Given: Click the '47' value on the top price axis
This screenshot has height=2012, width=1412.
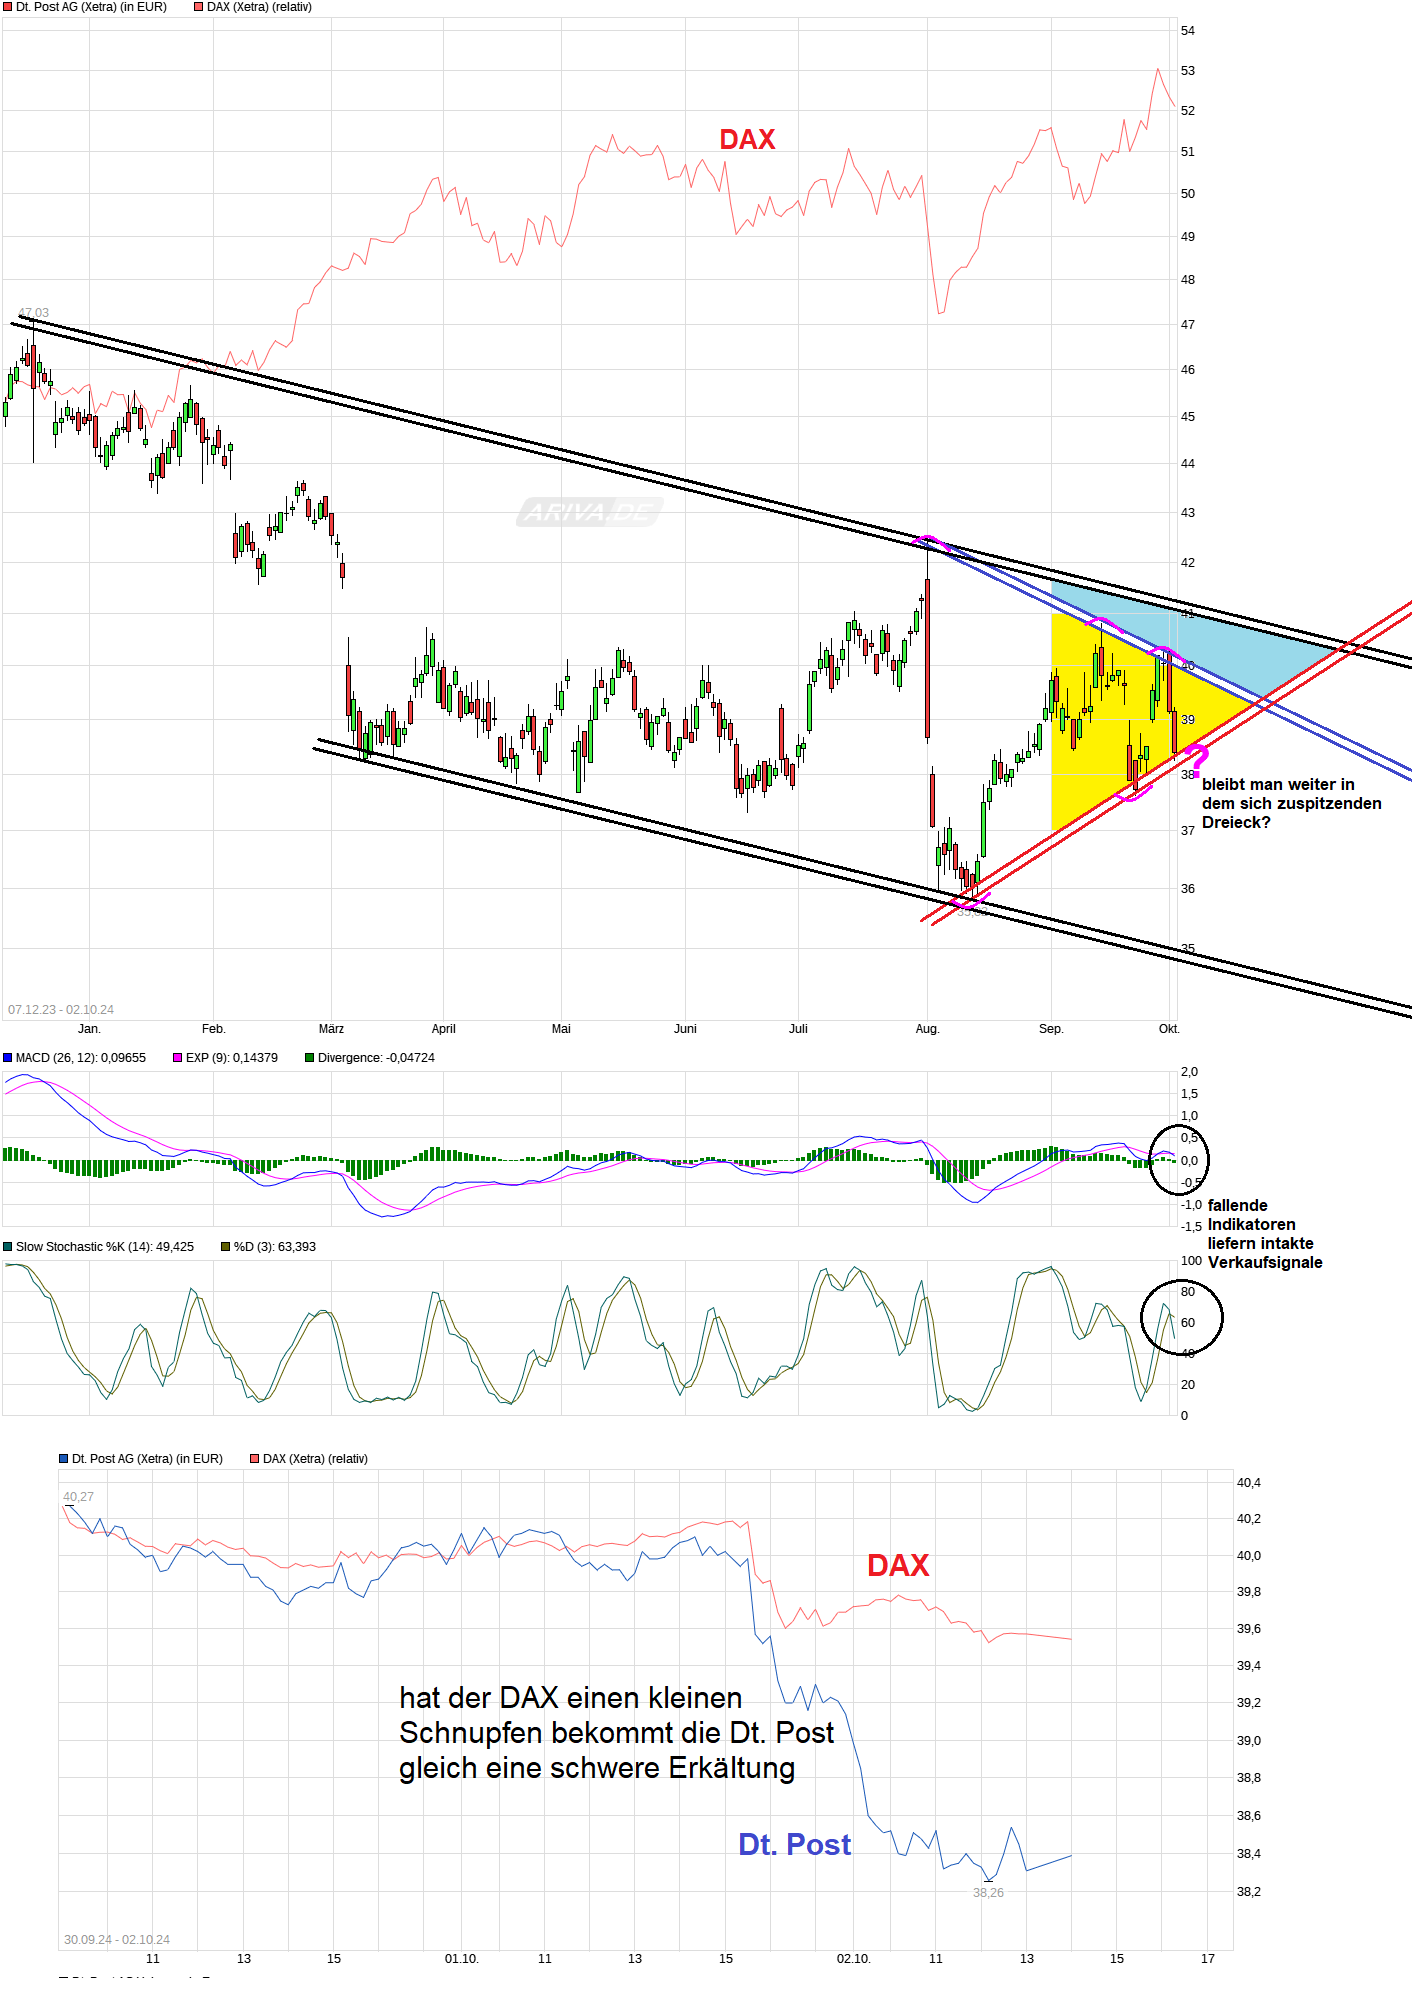Looking at the screenshot, I should click(1188, 325).
